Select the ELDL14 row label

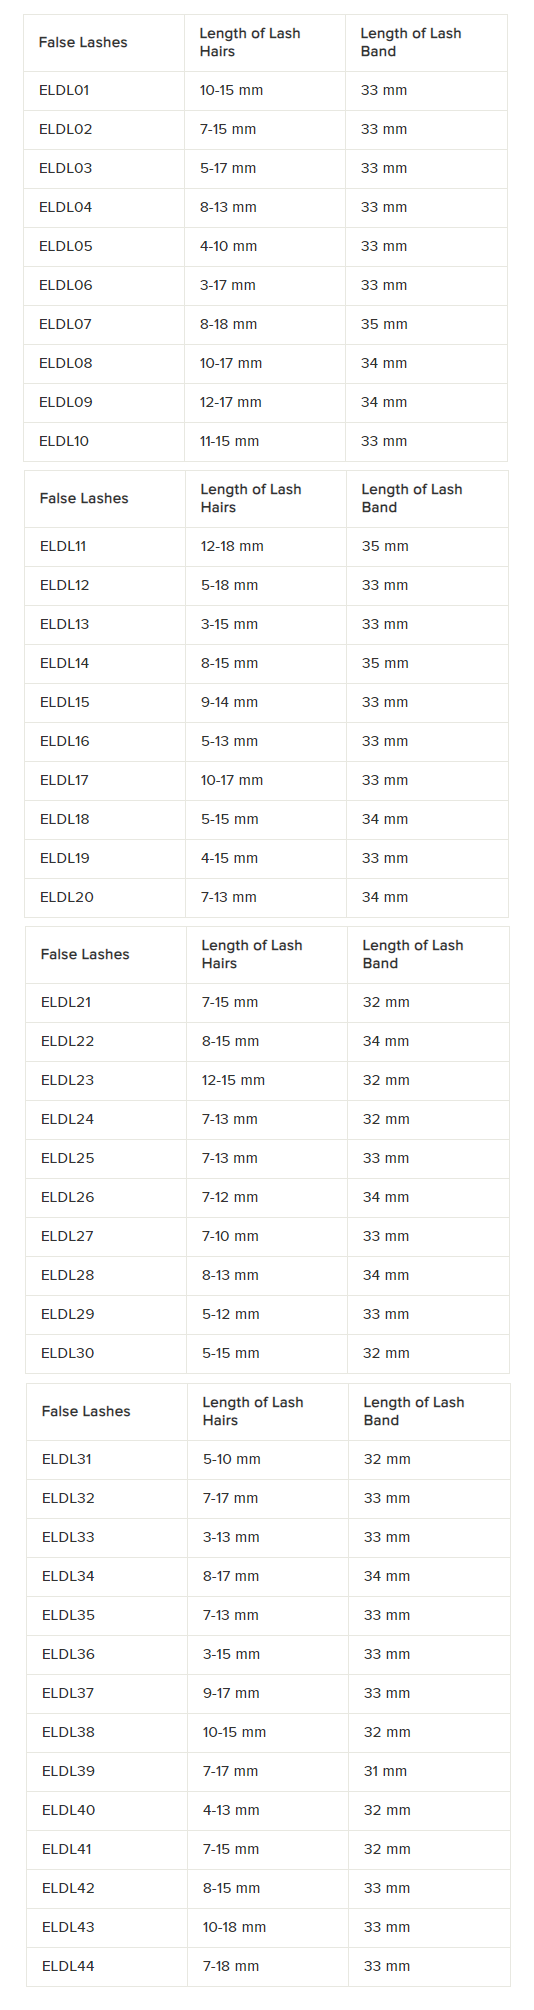pyautogui.click(x=65, y=663)
